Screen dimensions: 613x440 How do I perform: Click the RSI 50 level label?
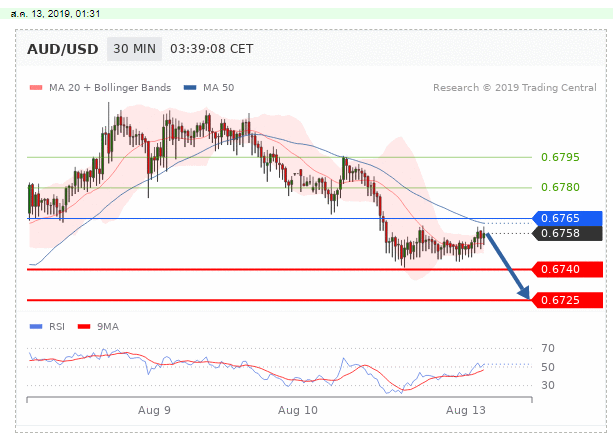548,367
